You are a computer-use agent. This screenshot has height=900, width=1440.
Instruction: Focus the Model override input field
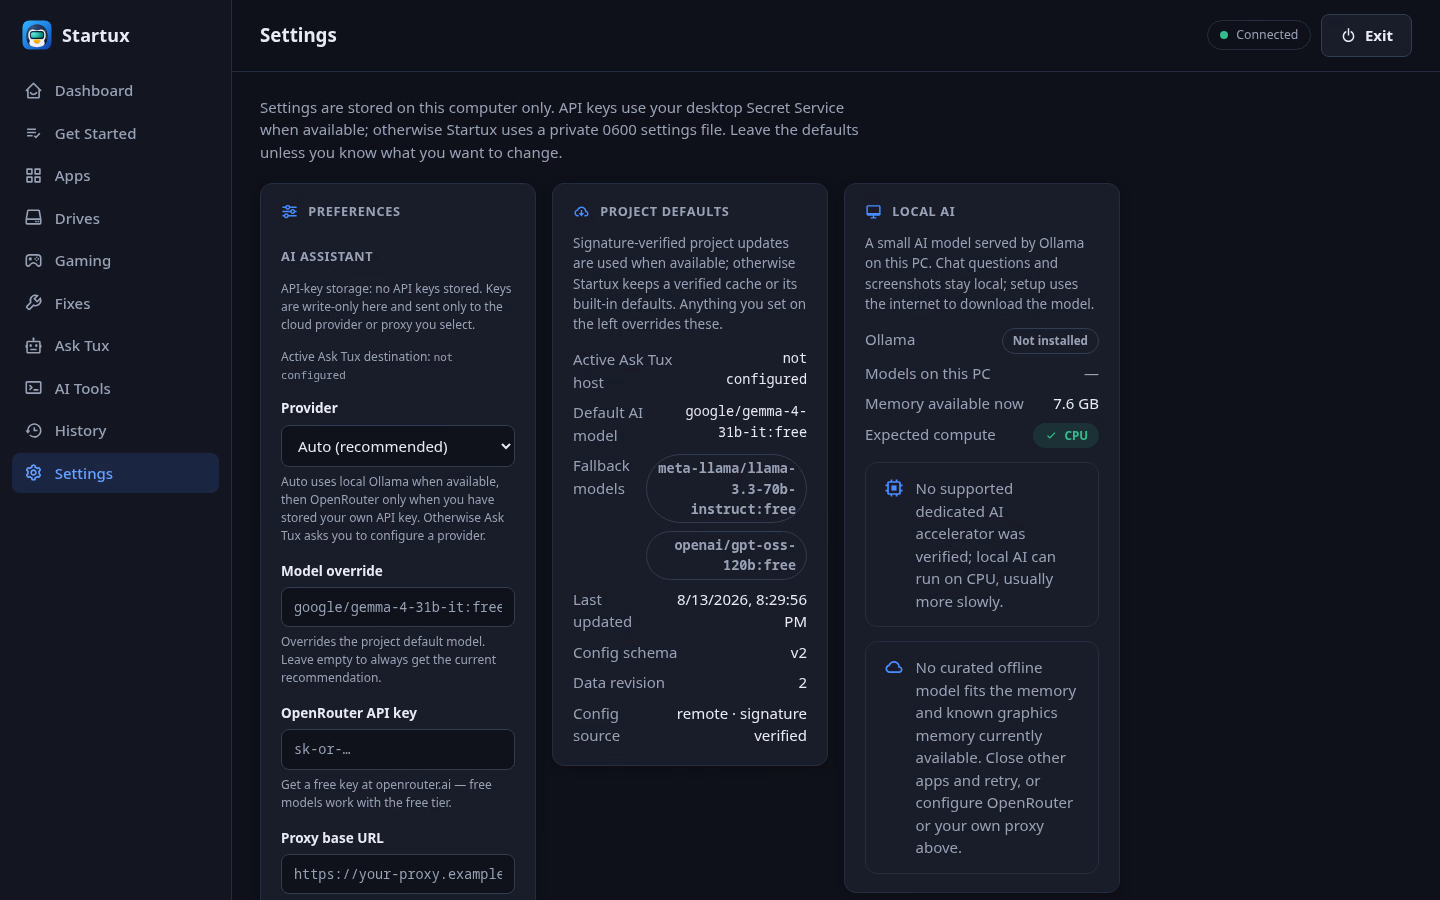click(x=398, y=607)
